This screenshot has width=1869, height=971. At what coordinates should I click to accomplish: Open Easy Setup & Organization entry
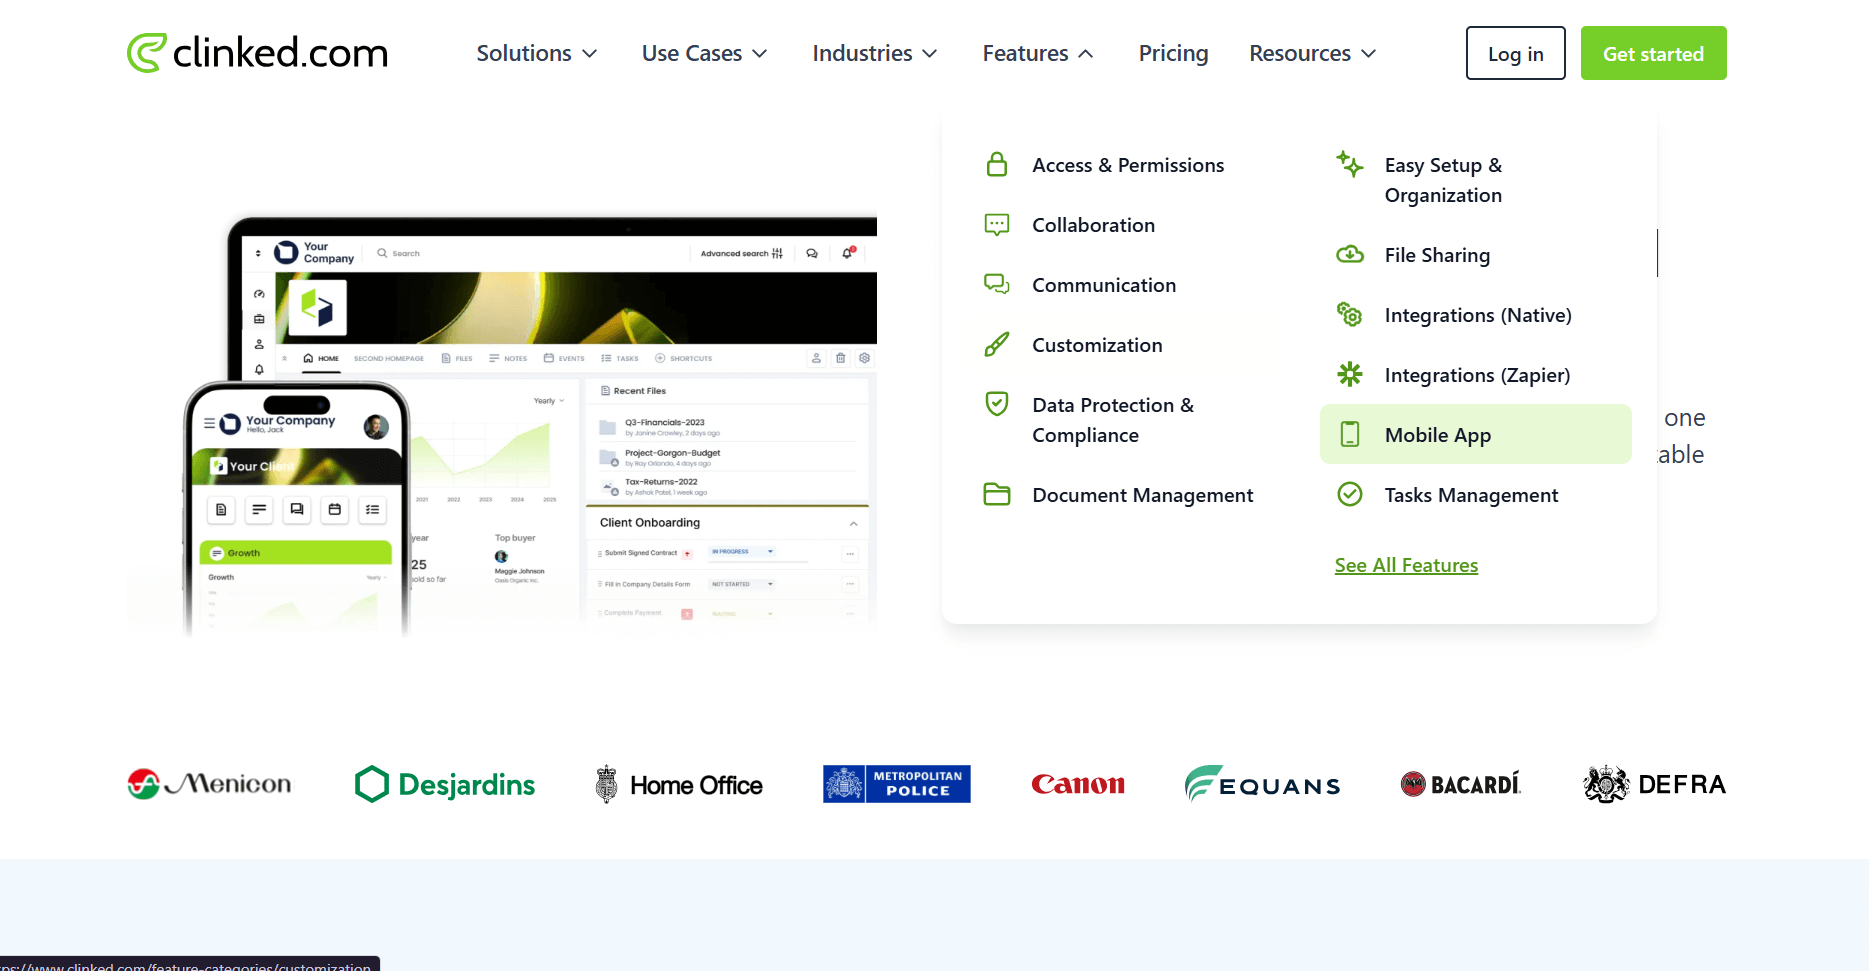[1443, 180]
